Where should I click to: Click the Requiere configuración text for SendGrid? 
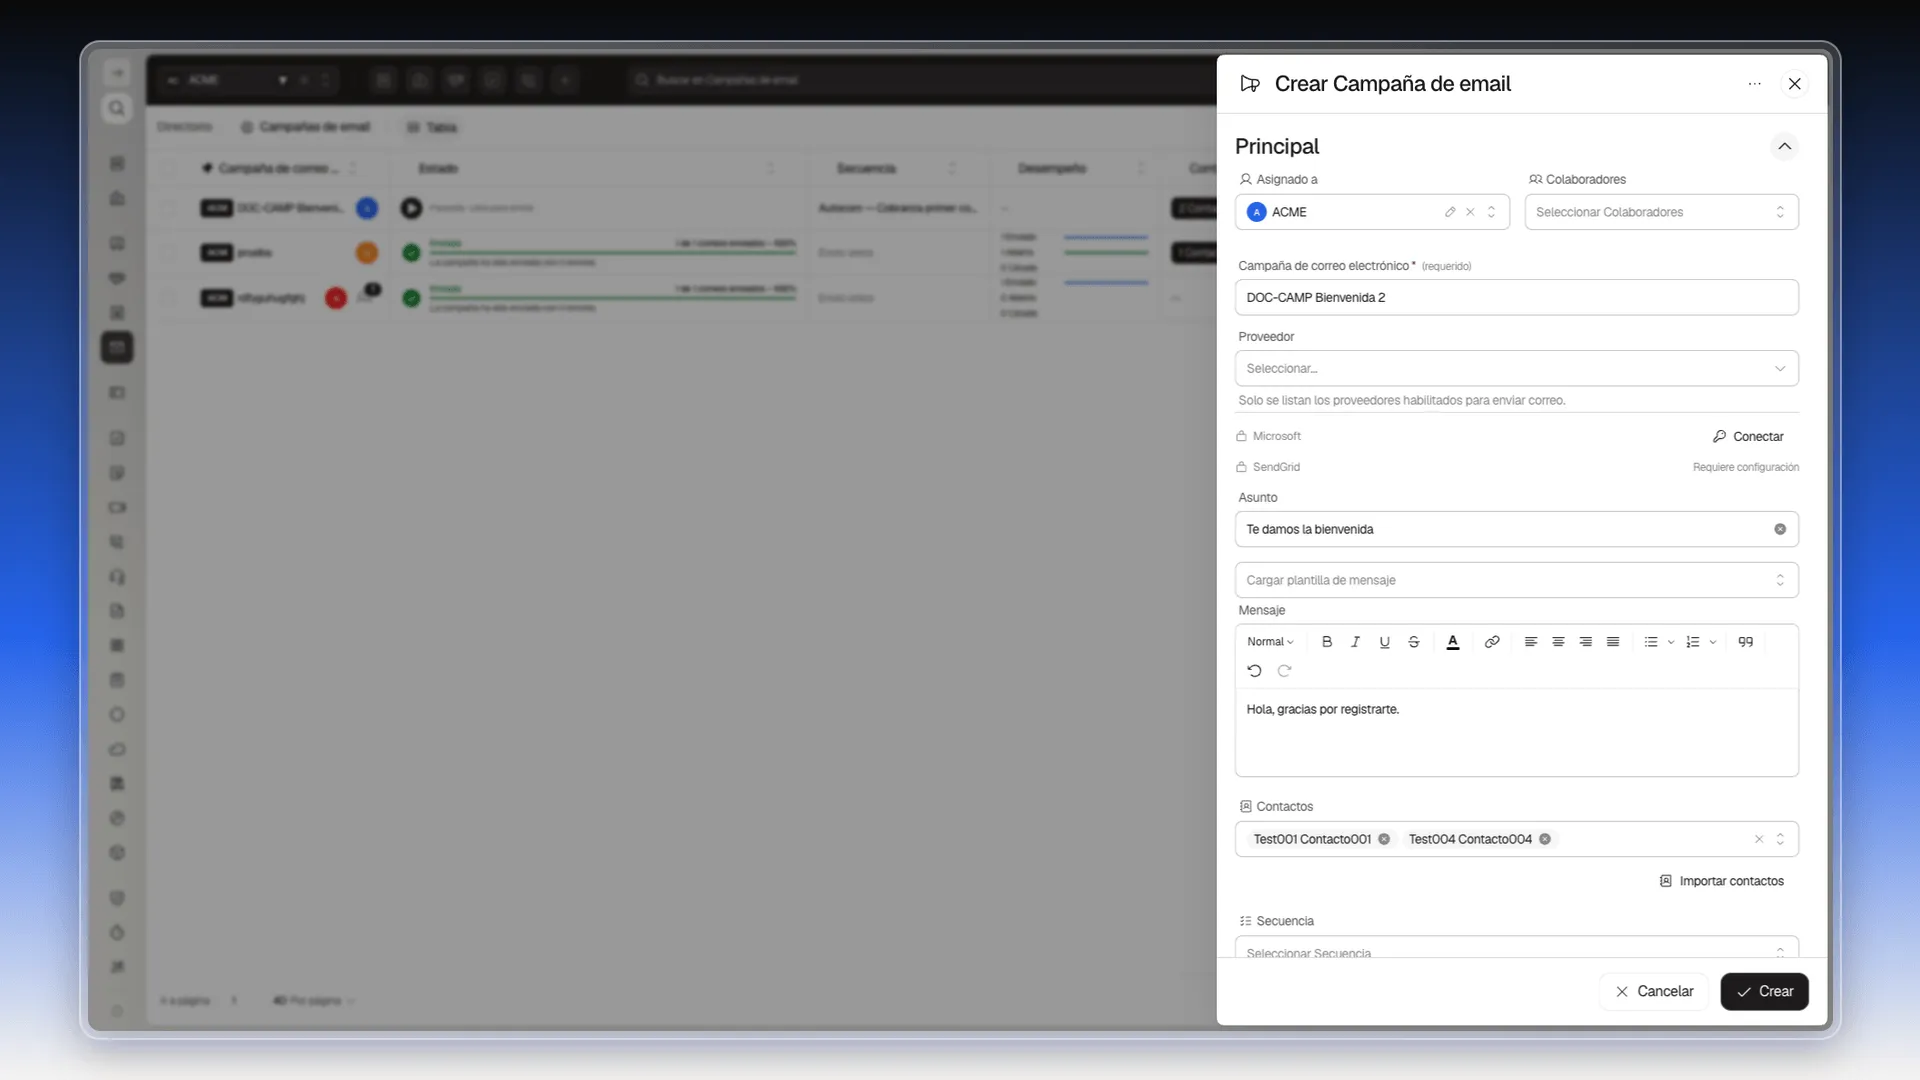pos(1746,467)
